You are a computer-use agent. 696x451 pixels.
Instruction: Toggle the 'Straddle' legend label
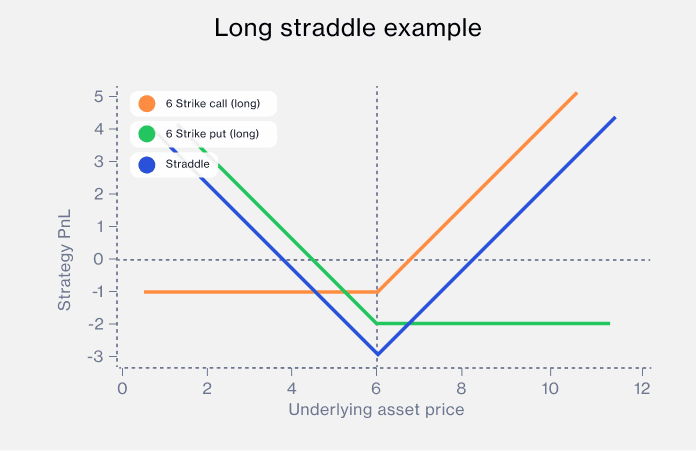pyautogui.click(x=187, y=165)
